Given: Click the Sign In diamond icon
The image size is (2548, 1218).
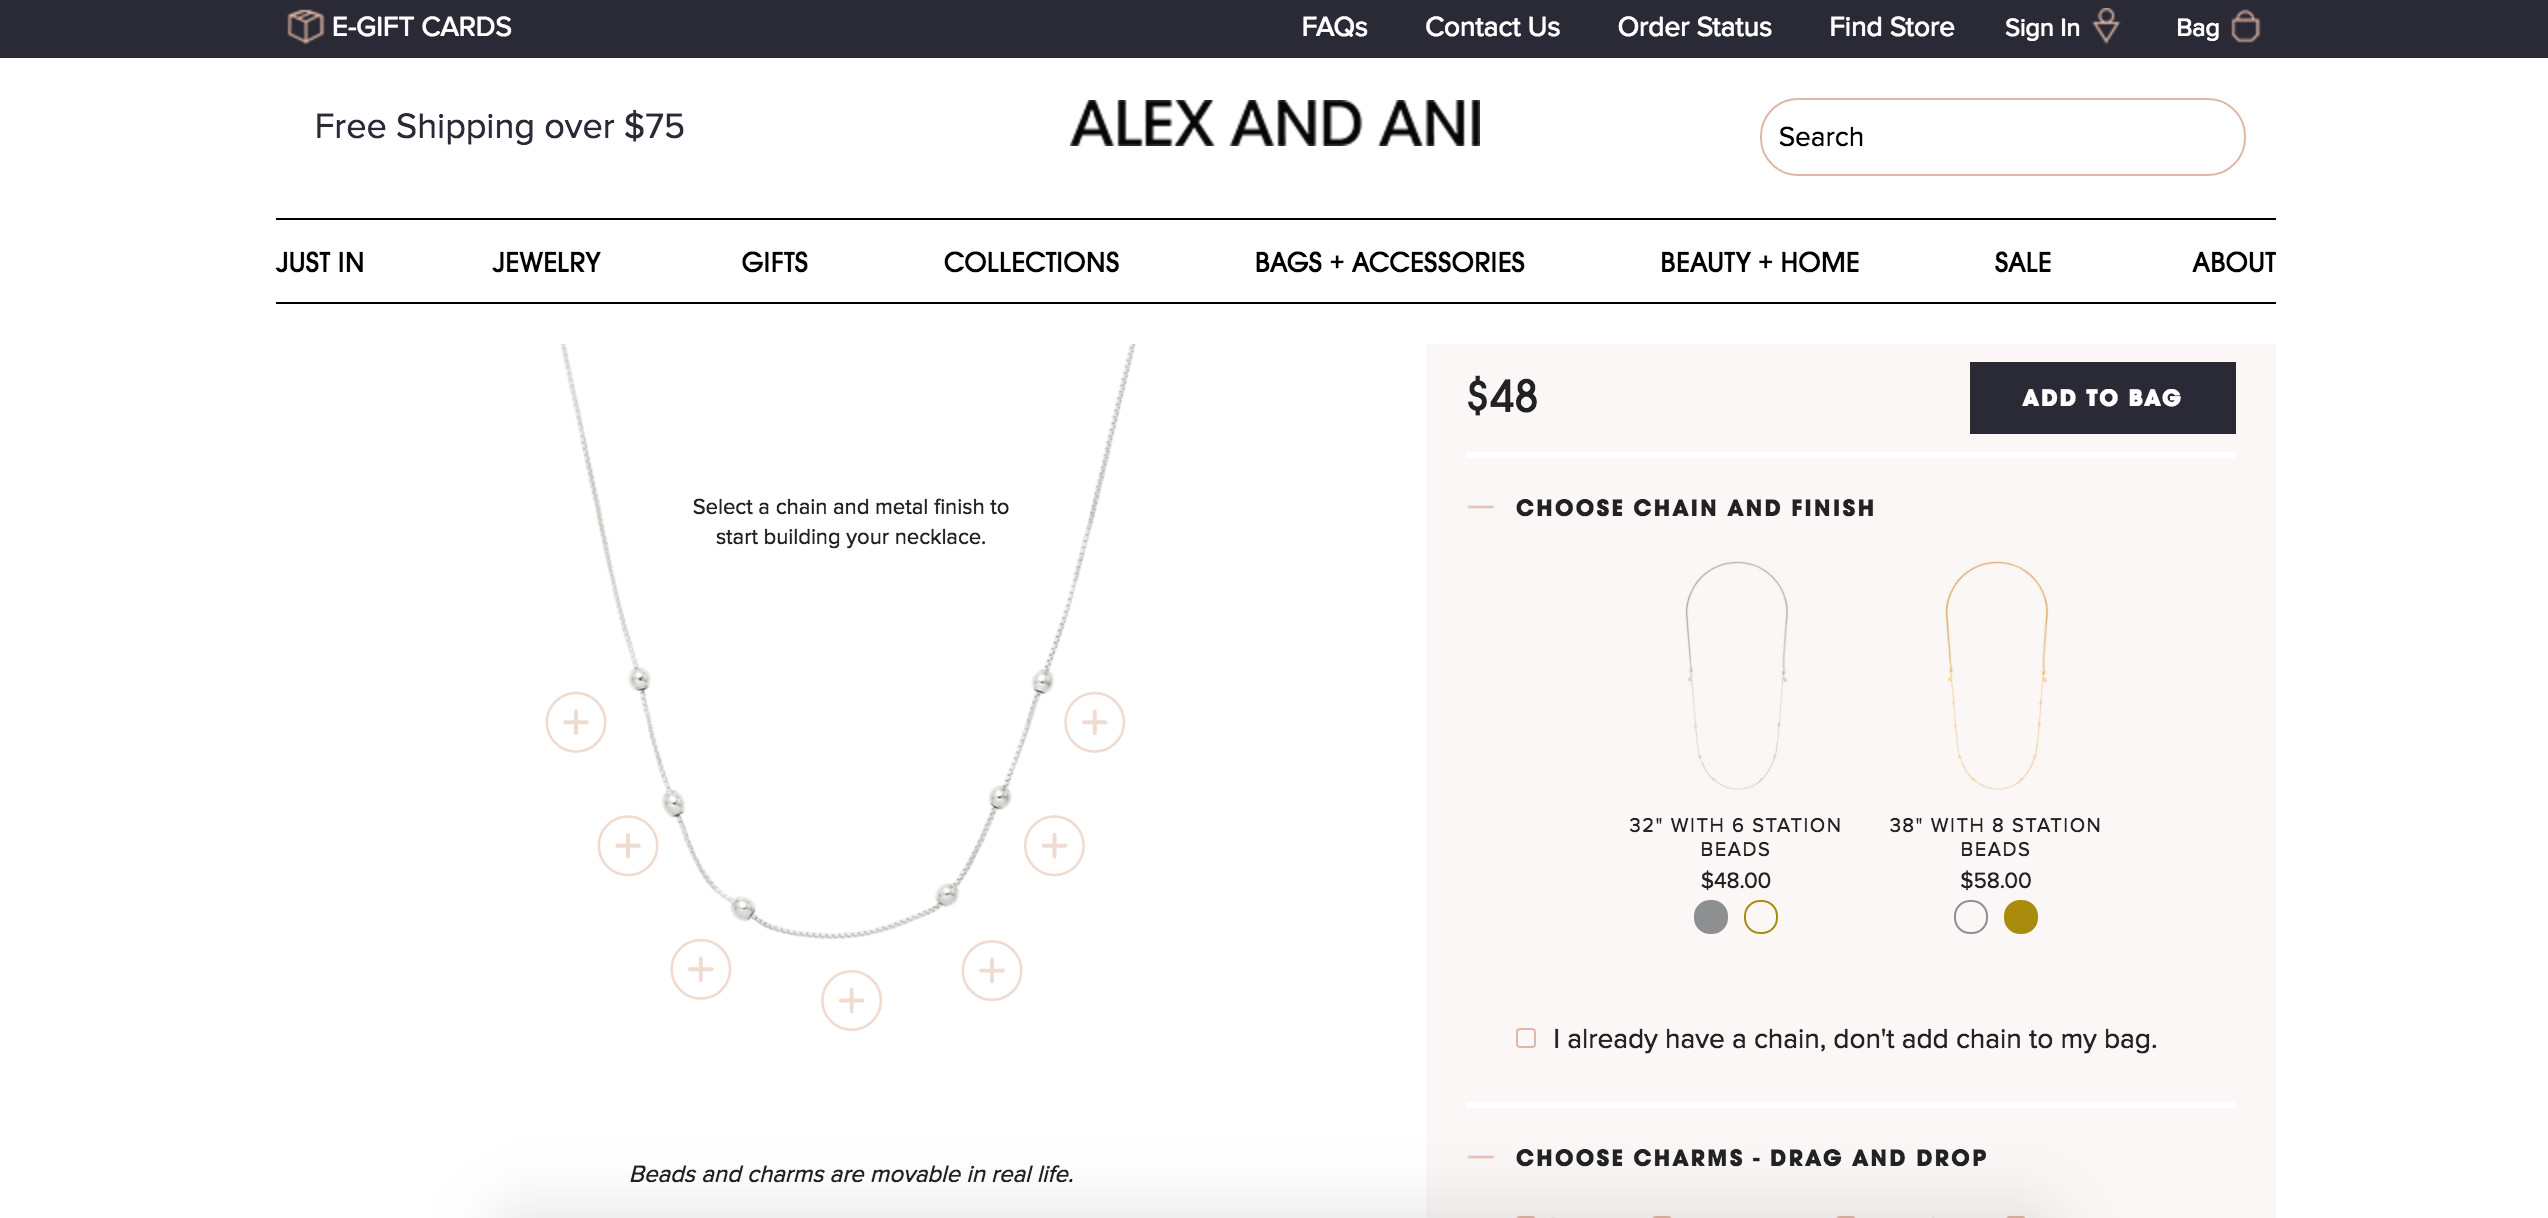Looking at the screenshot, I should [x=2106, y=26].
